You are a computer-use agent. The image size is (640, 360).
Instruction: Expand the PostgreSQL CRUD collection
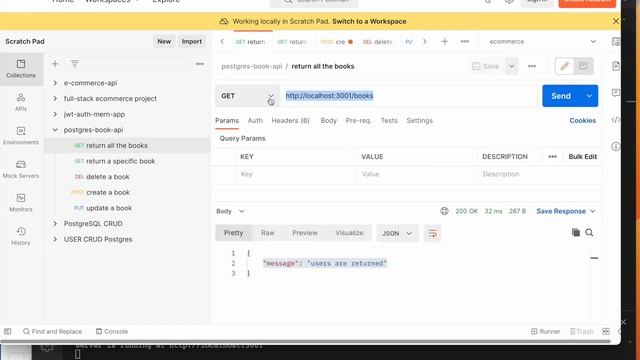click(55, 224)
